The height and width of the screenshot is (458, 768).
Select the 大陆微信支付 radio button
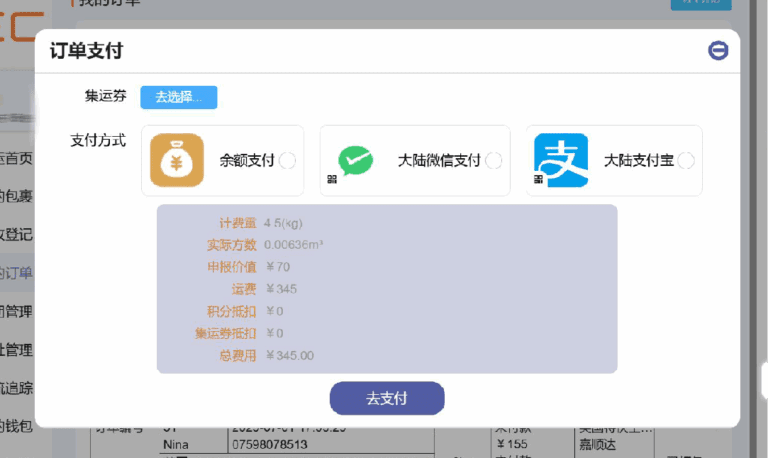pyautogui.click(x=494, y=160)
